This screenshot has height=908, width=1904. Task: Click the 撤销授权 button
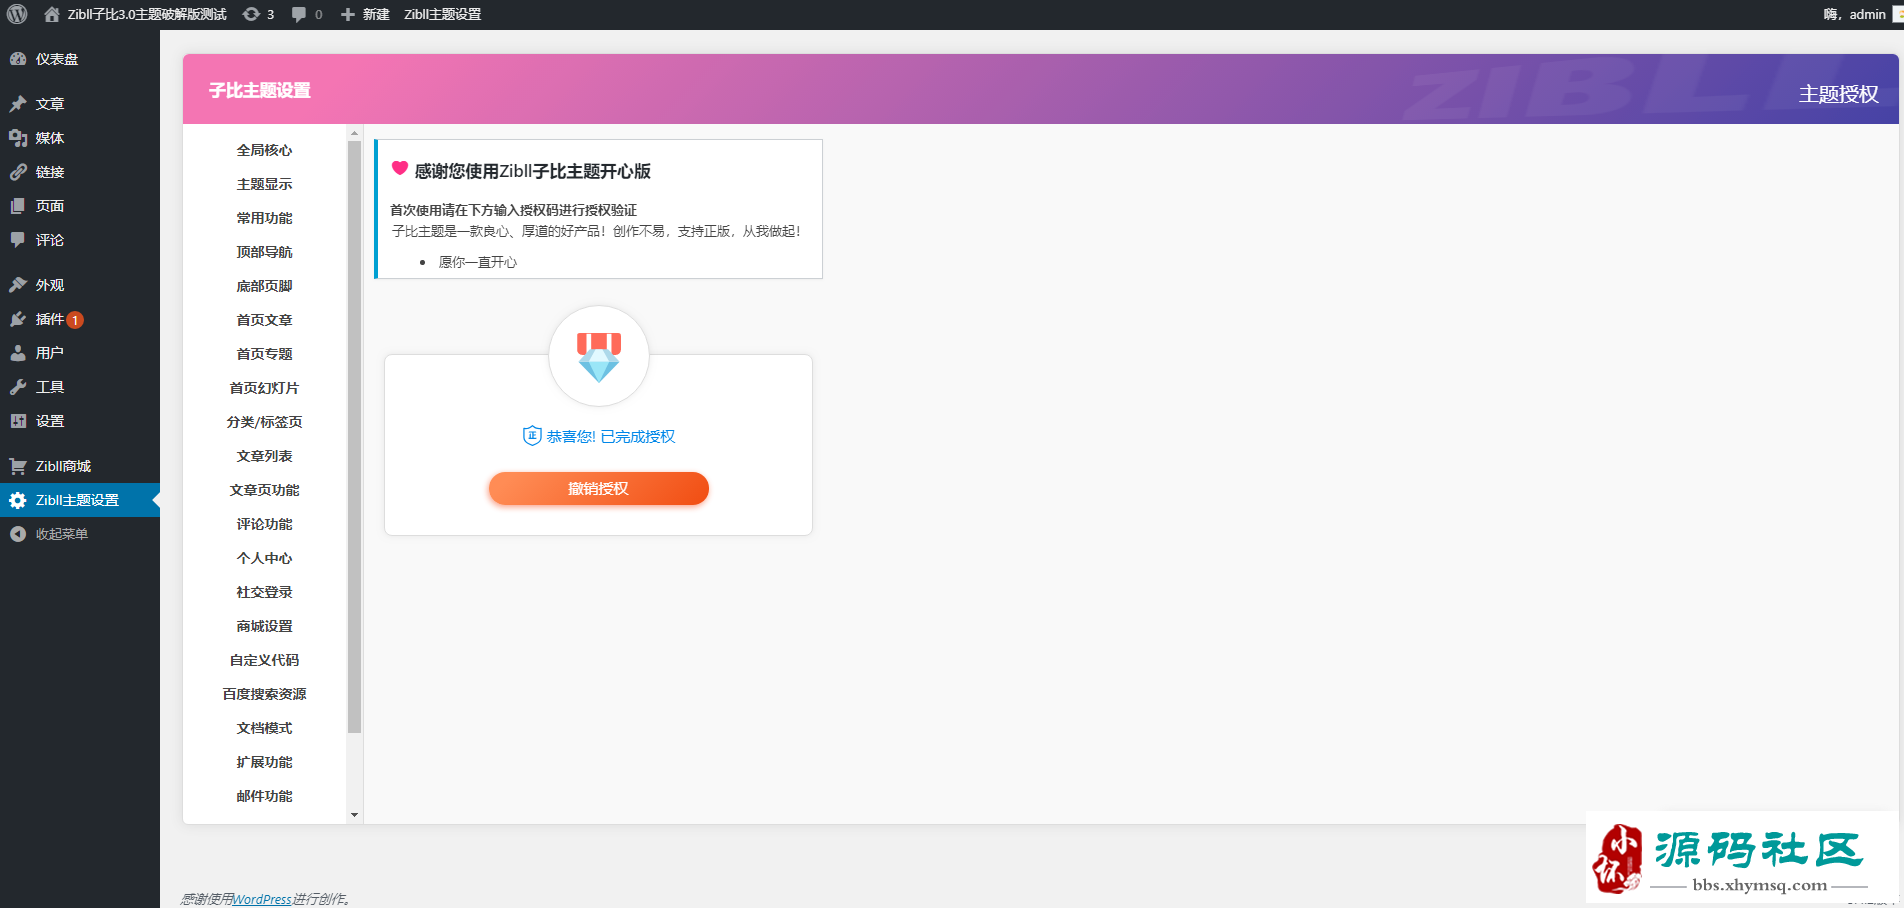pyautogui.click(x=599, y=488)
